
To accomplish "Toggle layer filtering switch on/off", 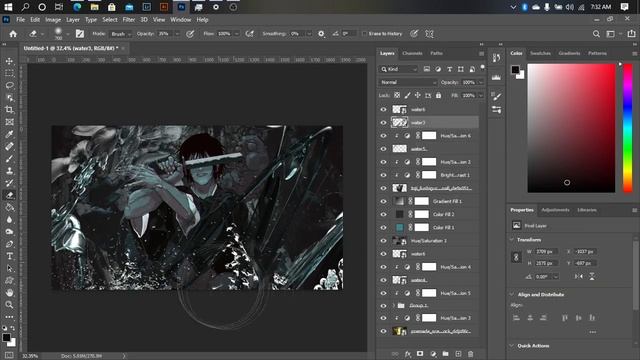I will tap(482, 68).
